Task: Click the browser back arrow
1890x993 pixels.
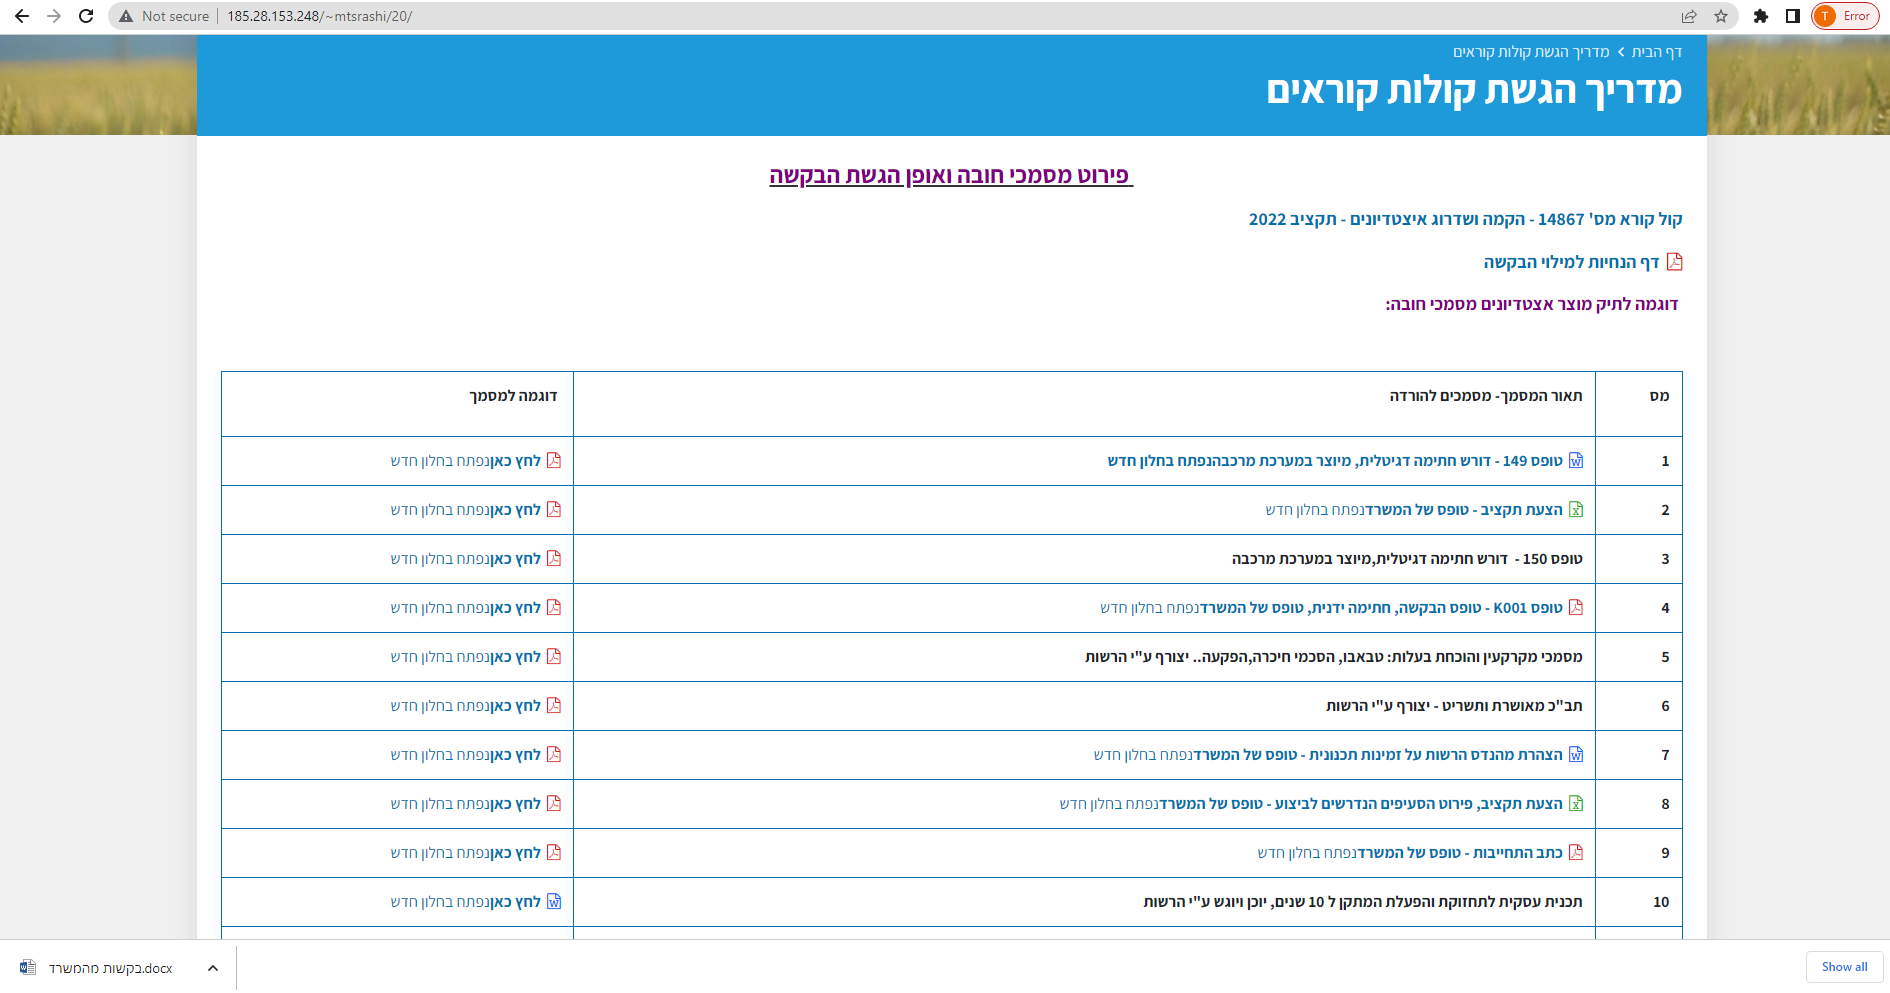Action: [x=22, y=16]
